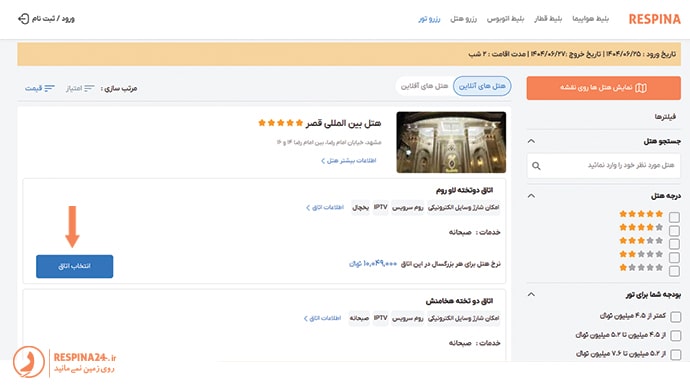
Task: Collapse the درجه هتل section
Action: 531,196
